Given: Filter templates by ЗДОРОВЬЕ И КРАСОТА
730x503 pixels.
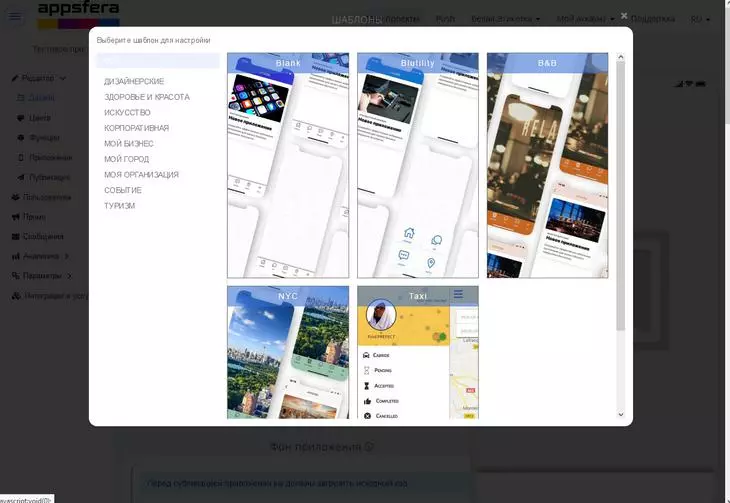Looking at the screenshot, I should click(x=147, y=97).
